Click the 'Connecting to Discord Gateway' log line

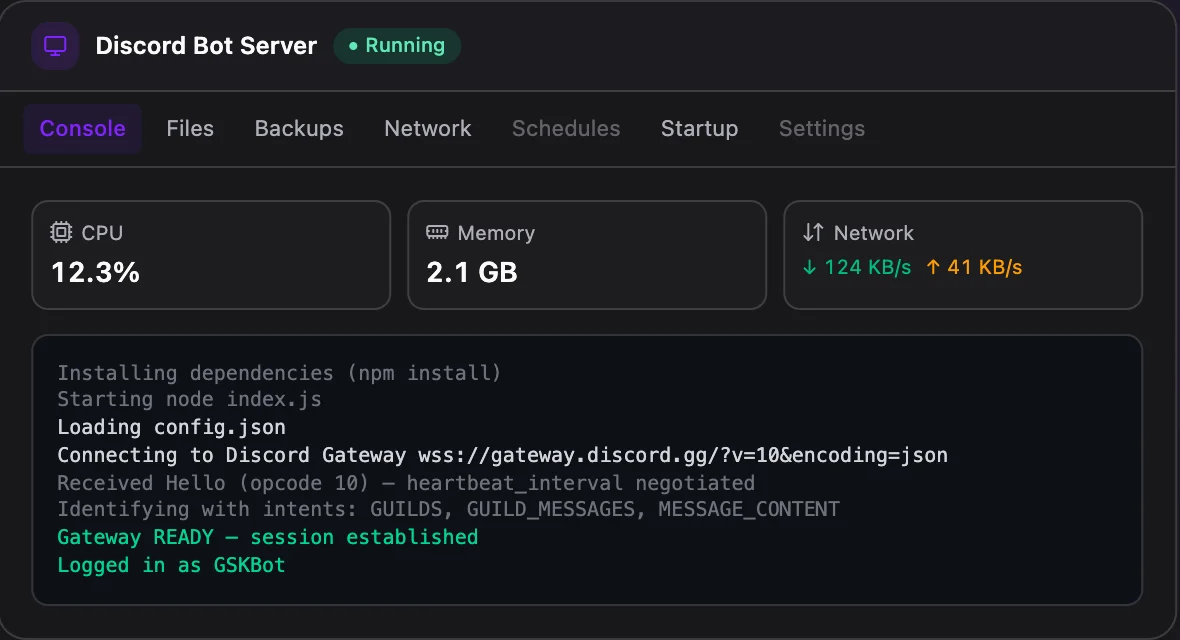point(503,455)
